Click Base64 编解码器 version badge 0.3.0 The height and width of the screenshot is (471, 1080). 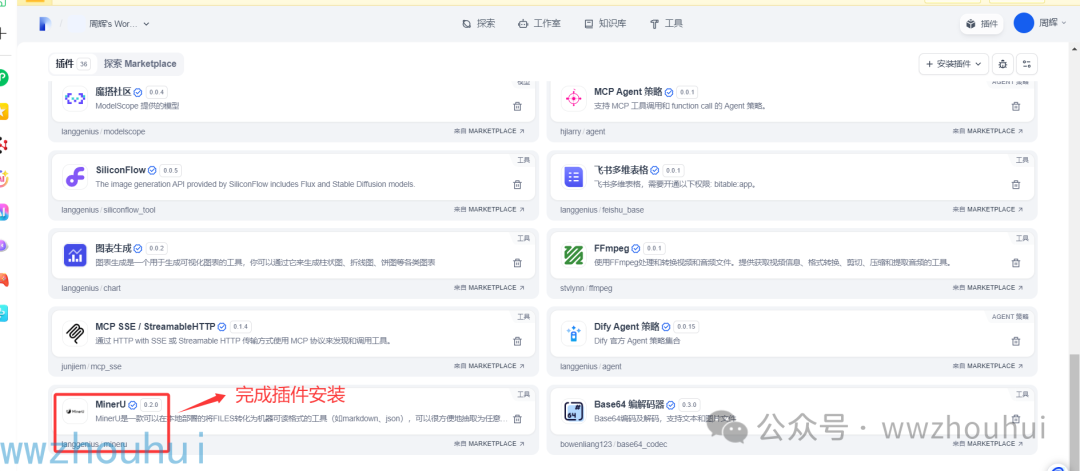point(689,404)
